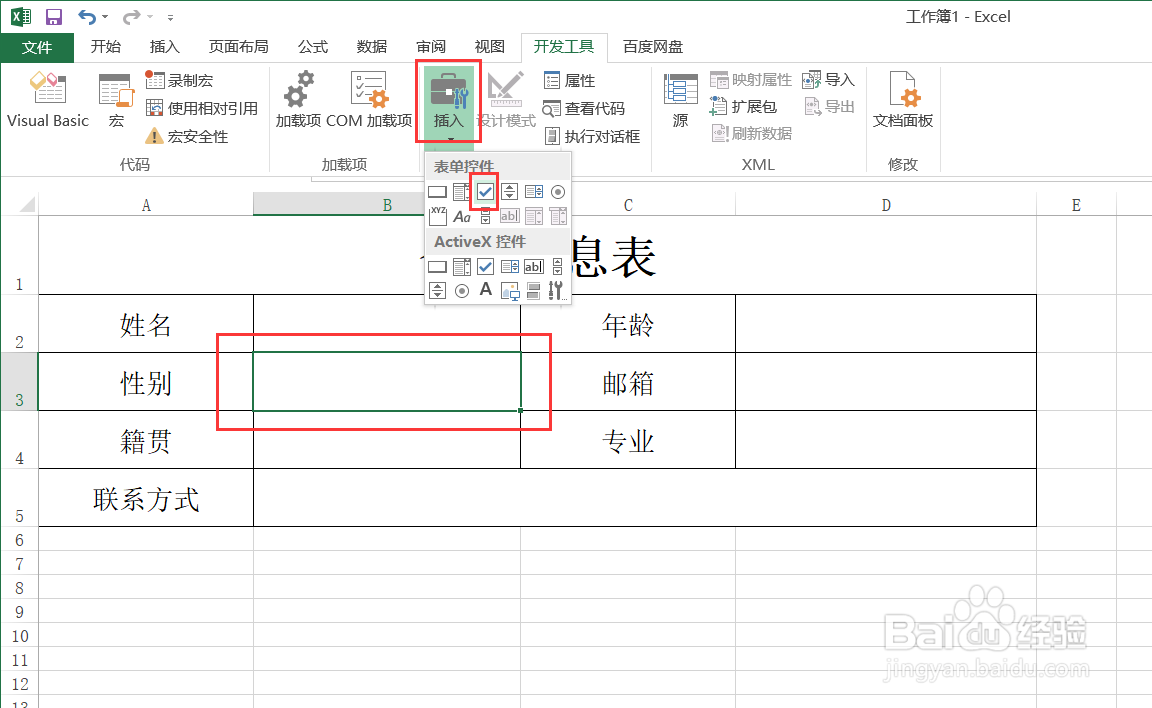Image resolution: width=1152 pixels, height=708 pixels.
Task: Insert form control spin button
Action: [509, 192]
